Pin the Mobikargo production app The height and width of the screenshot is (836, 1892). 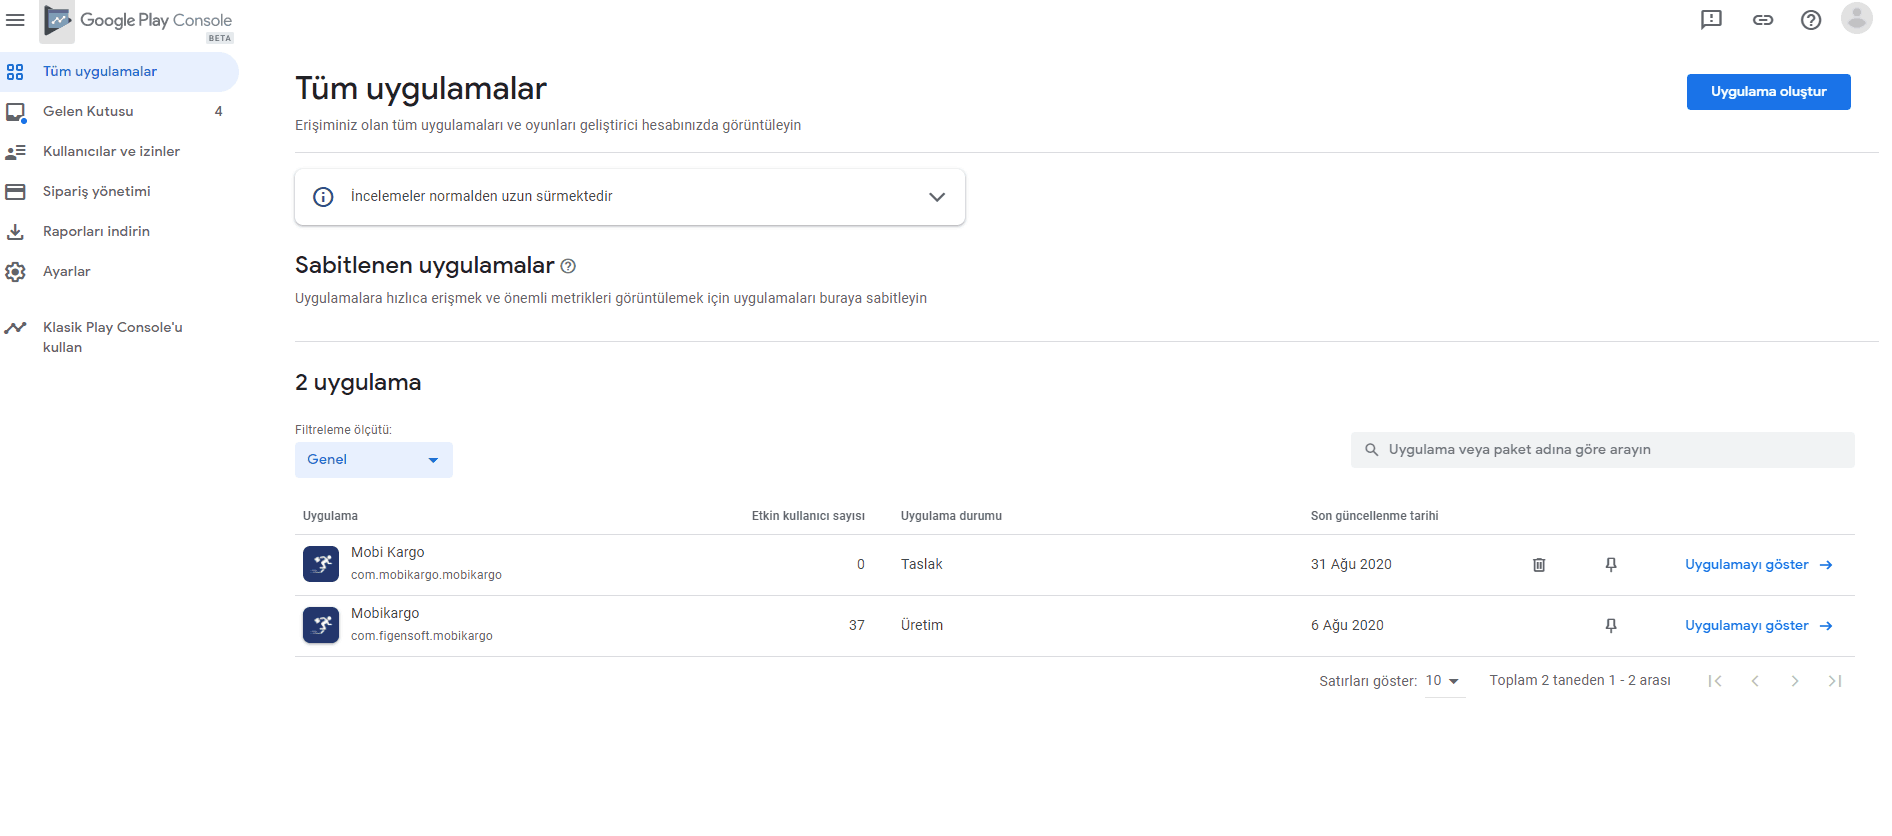pos(1611,626)
